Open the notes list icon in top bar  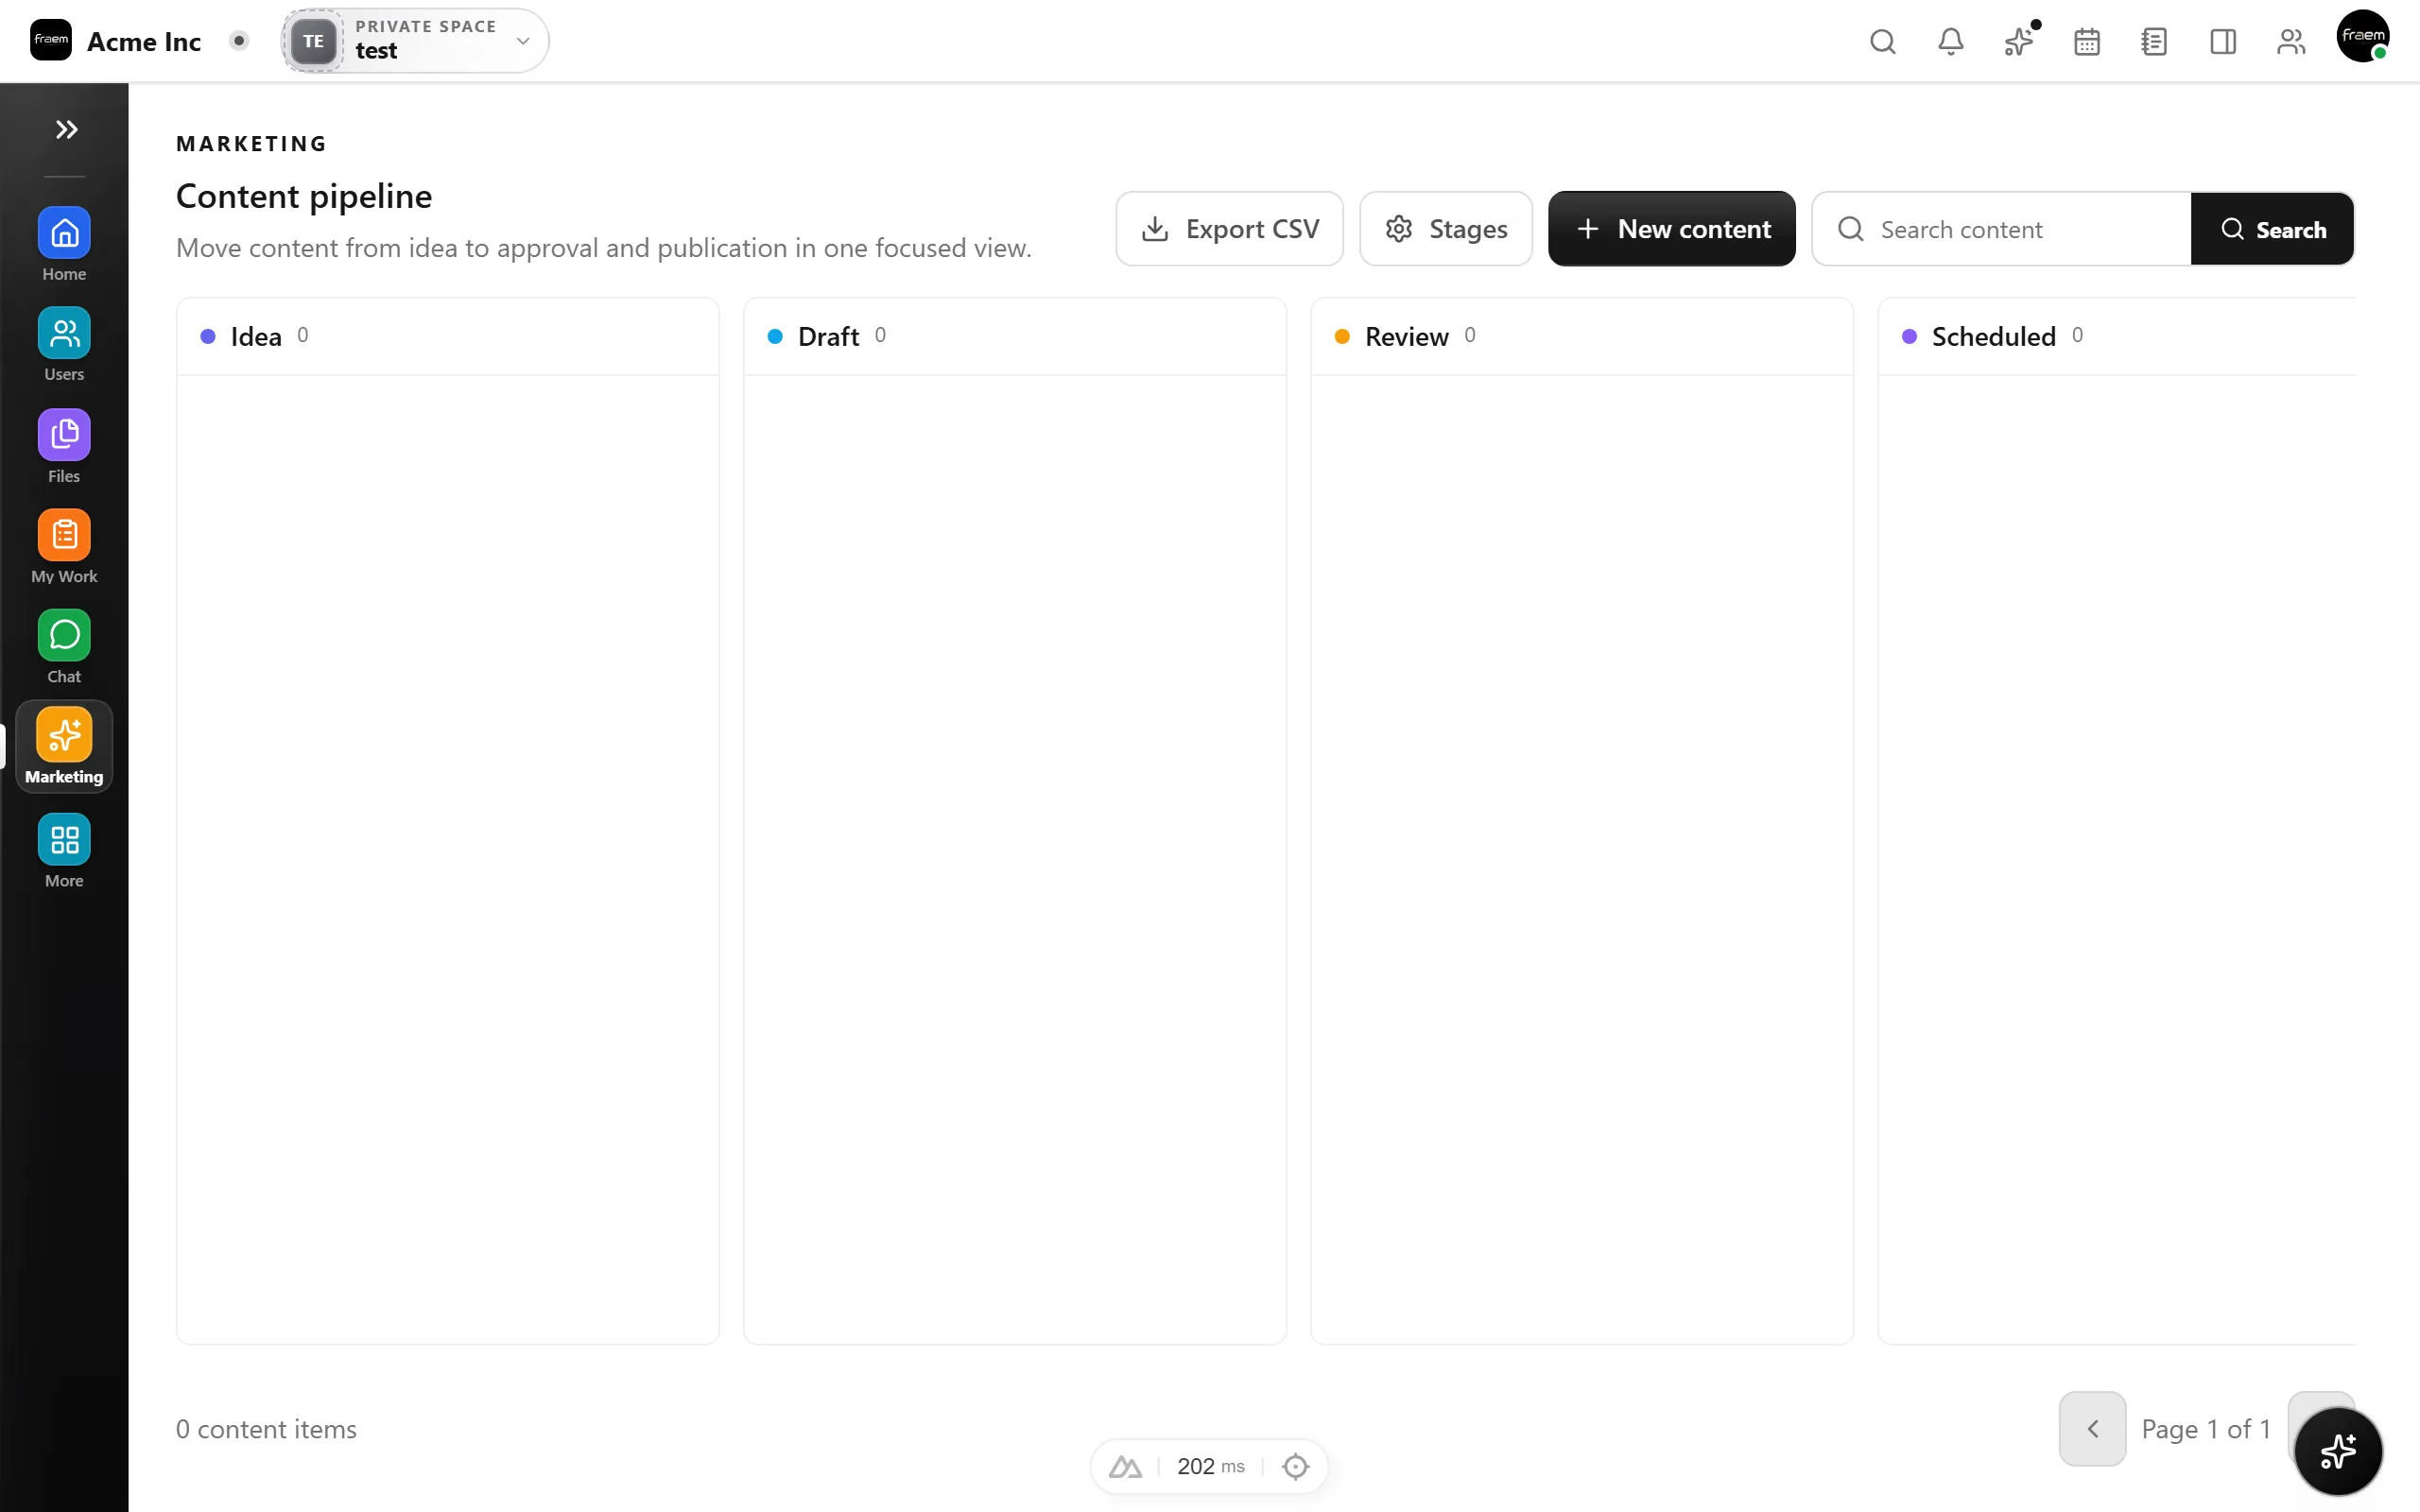[x=2154, y=41]
